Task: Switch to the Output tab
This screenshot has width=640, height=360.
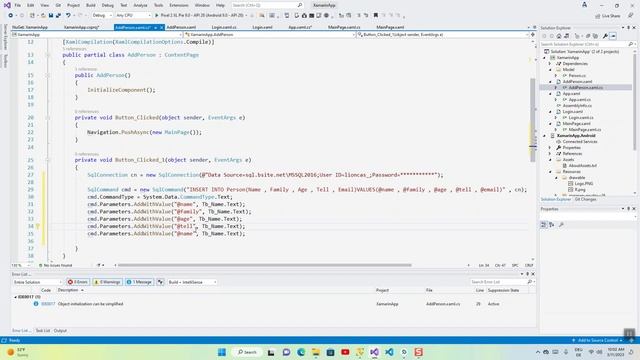Action: tap(60, 331)
